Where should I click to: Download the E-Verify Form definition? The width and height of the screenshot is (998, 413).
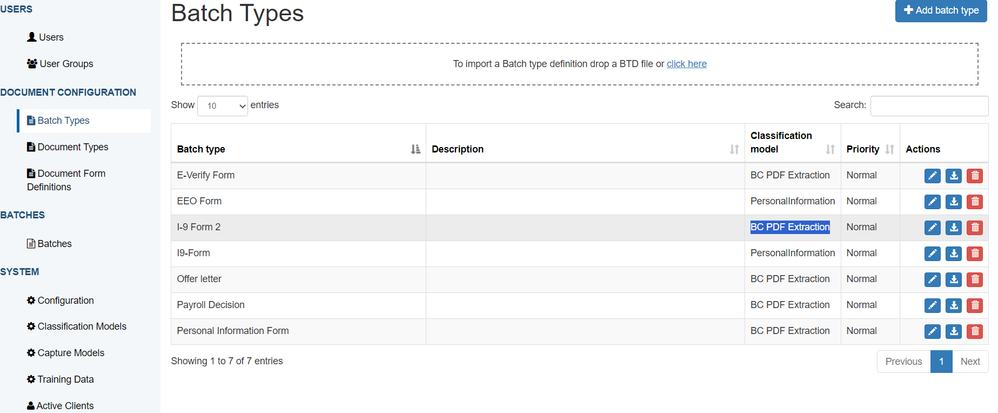click(x=954, y=176)
